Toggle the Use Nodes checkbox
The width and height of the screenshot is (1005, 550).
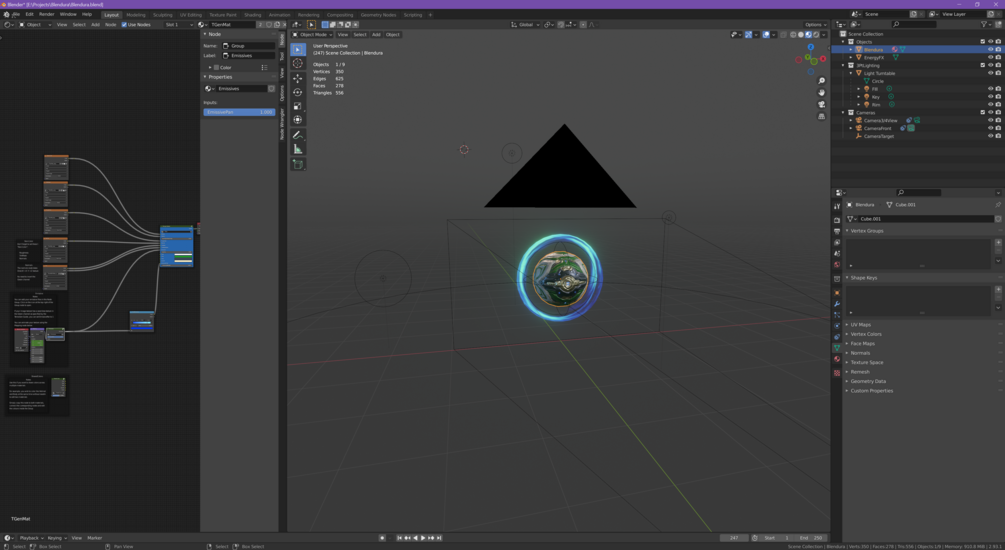pyautogui.click(x=124, y=24)
